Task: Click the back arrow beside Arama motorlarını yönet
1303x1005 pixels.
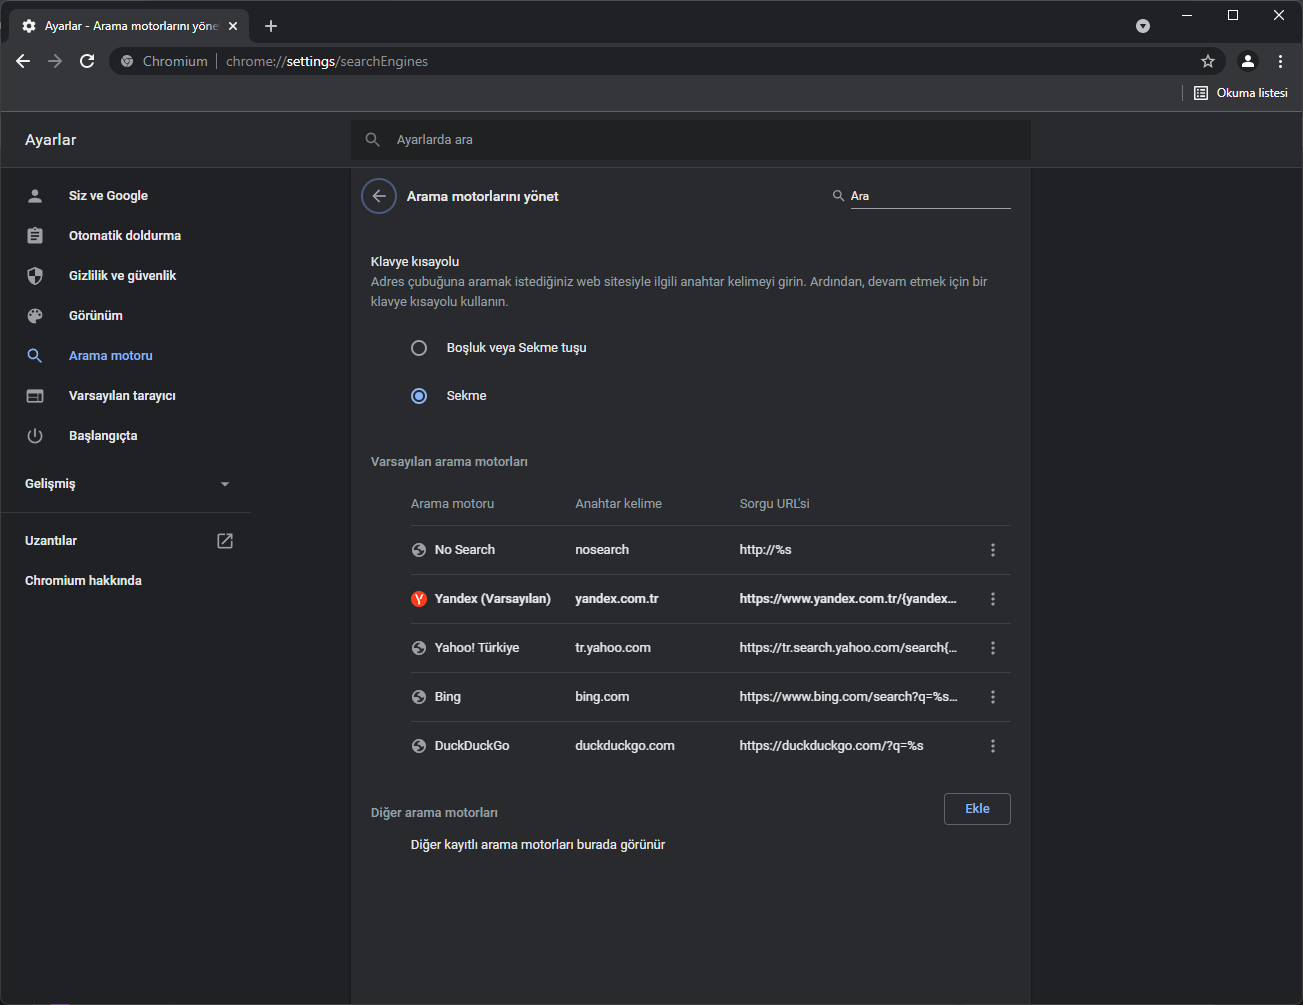Action: coord(379,196)
